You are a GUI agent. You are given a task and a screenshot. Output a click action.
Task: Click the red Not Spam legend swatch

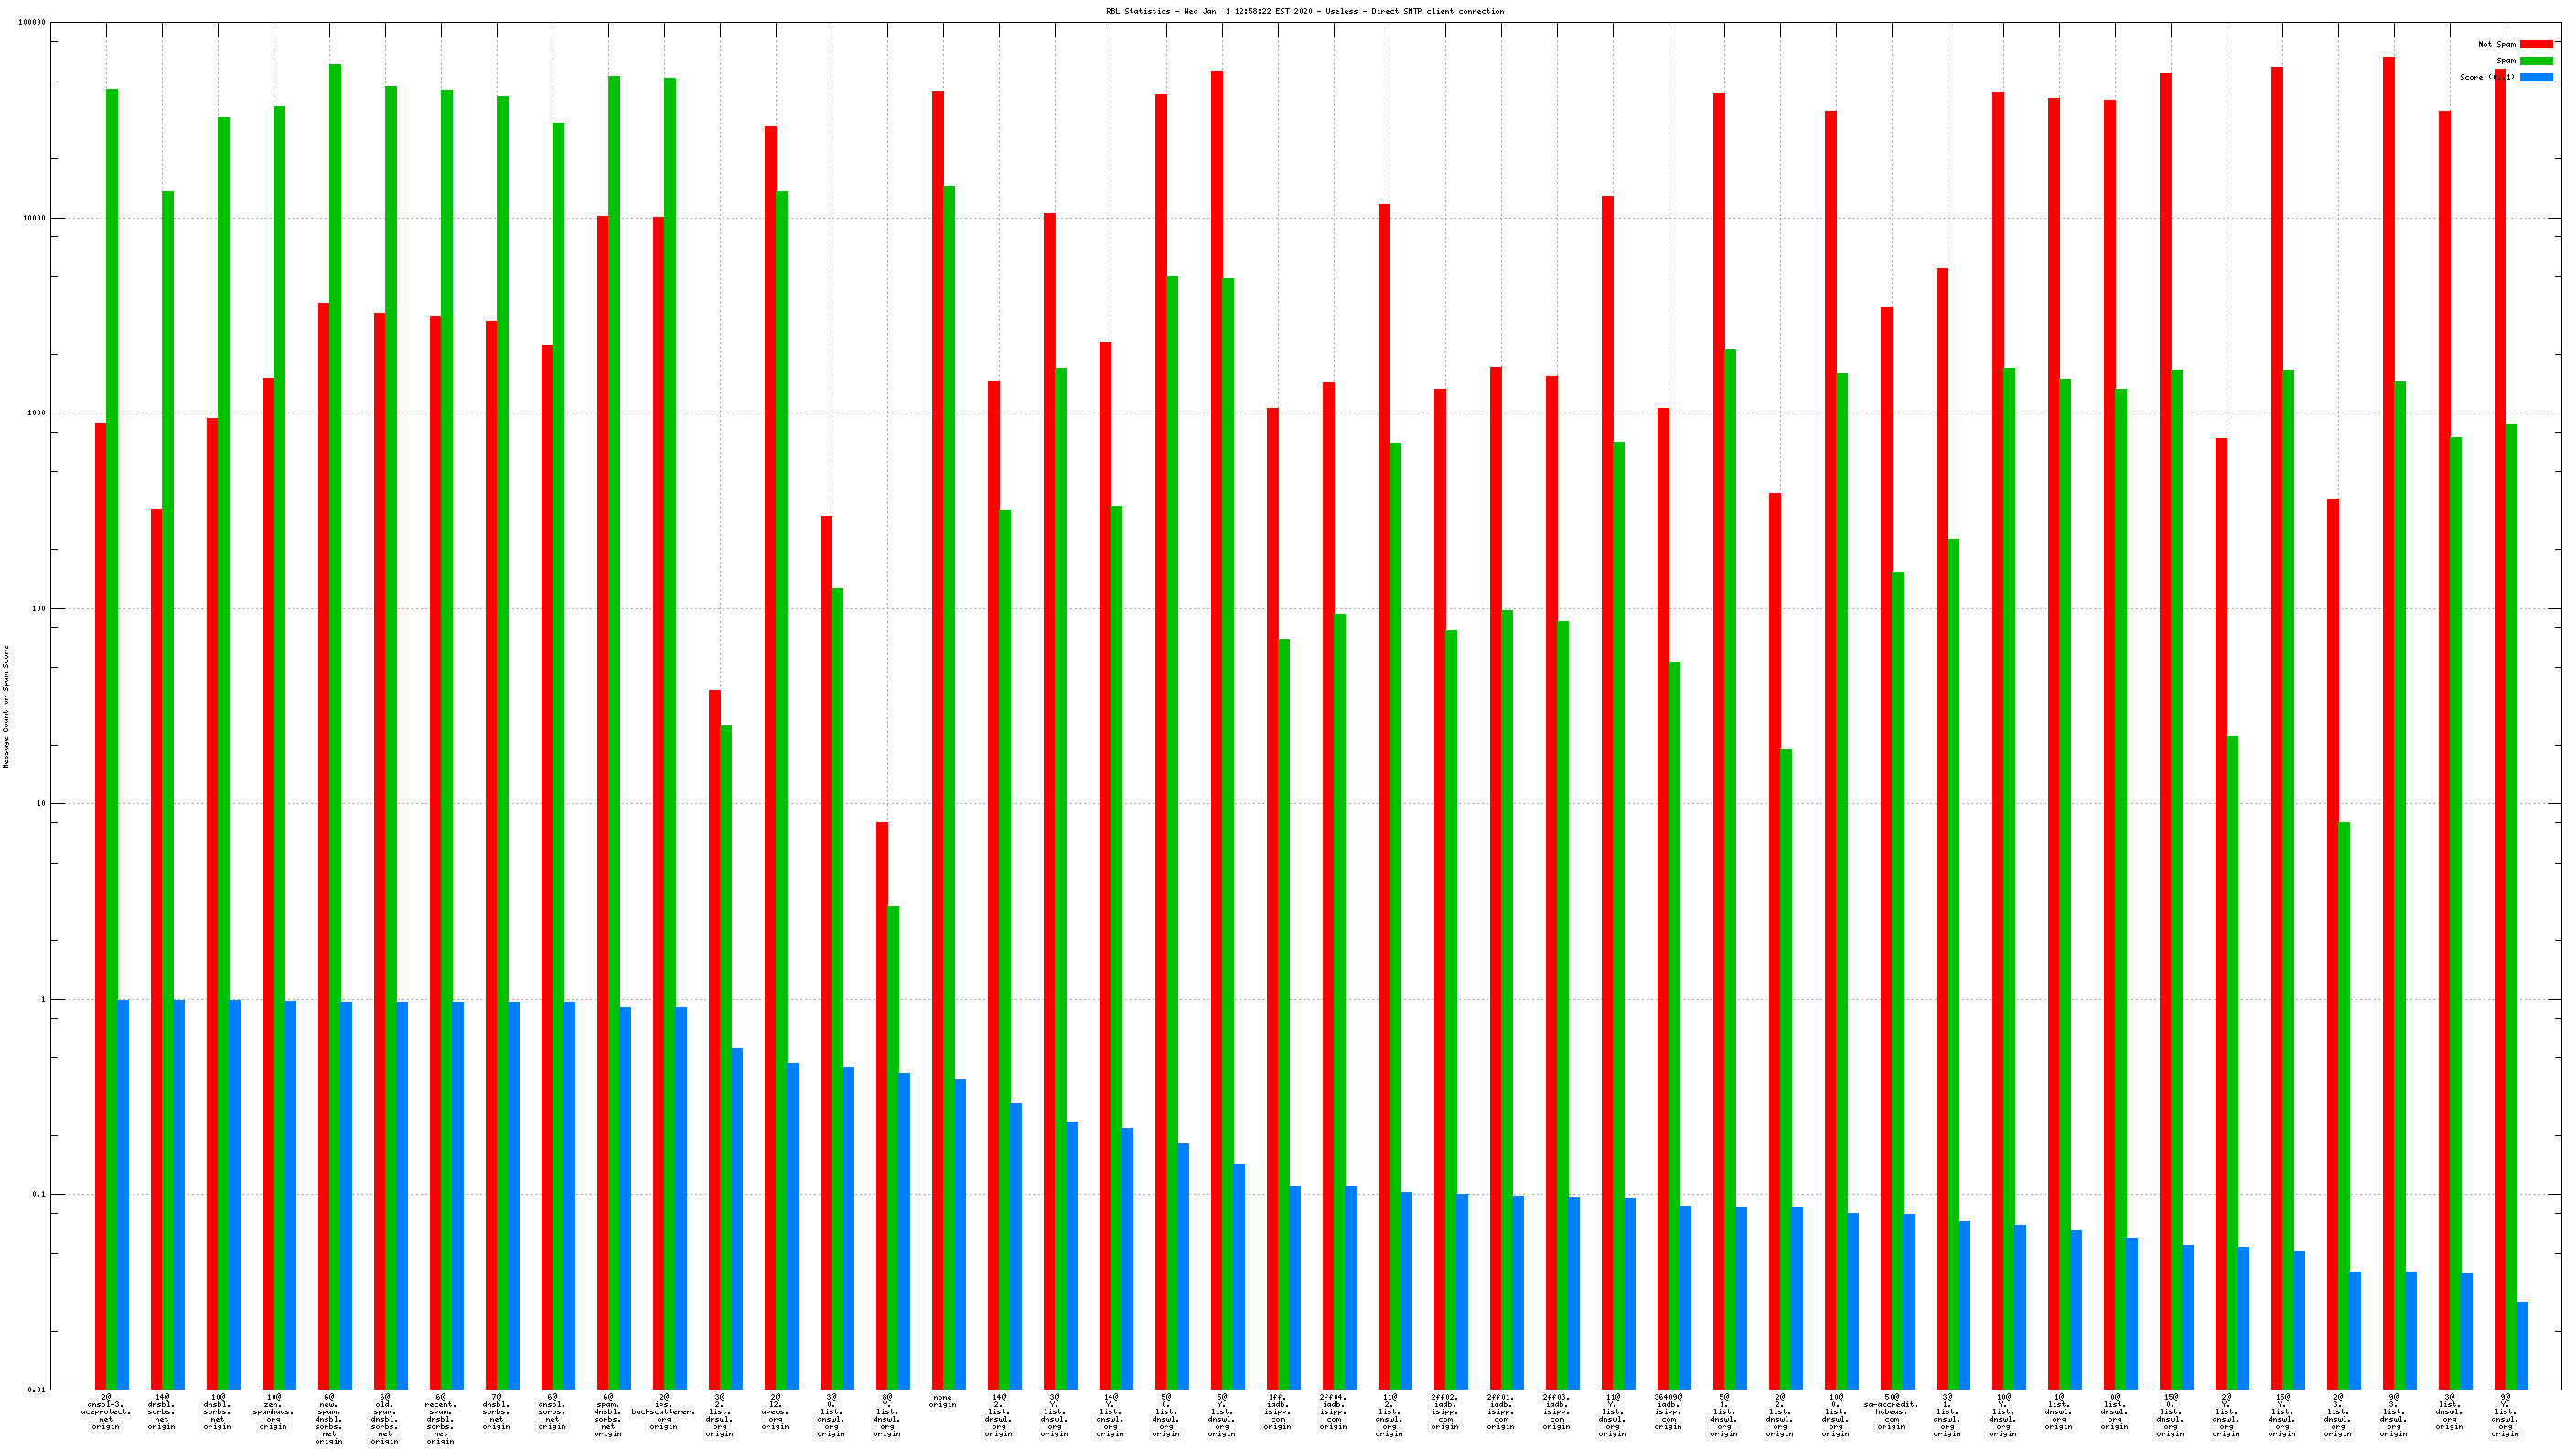[x=2535, y=44]
